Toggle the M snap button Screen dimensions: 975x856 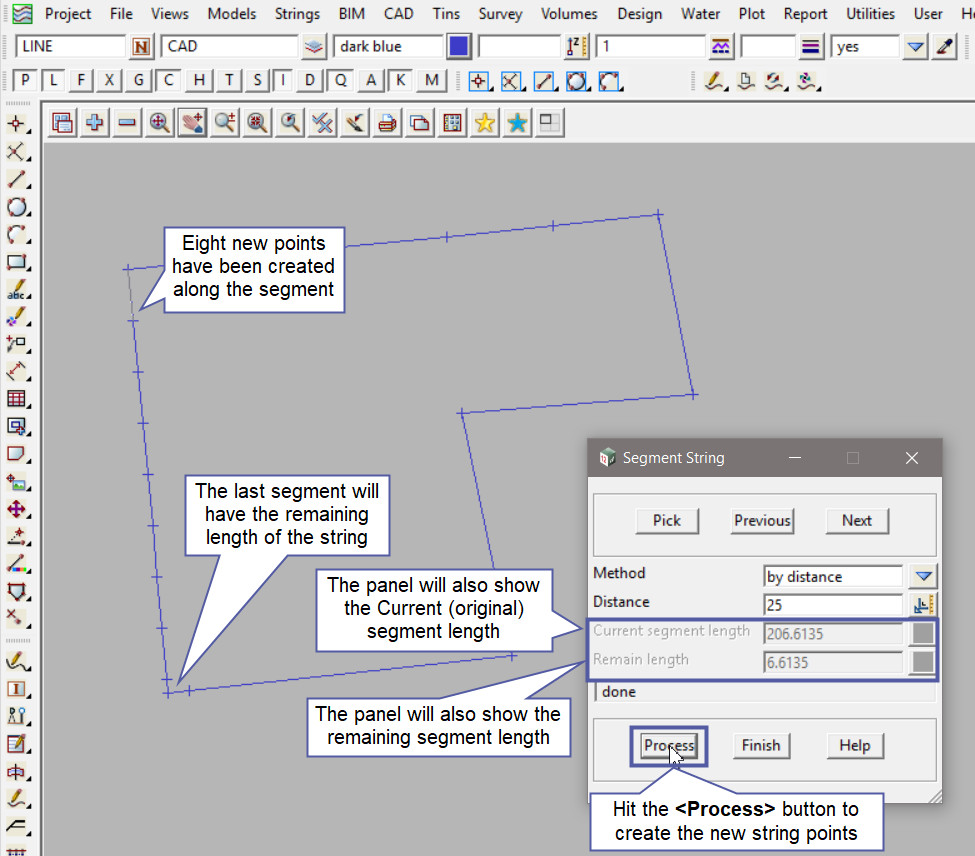tap(431, 81)
